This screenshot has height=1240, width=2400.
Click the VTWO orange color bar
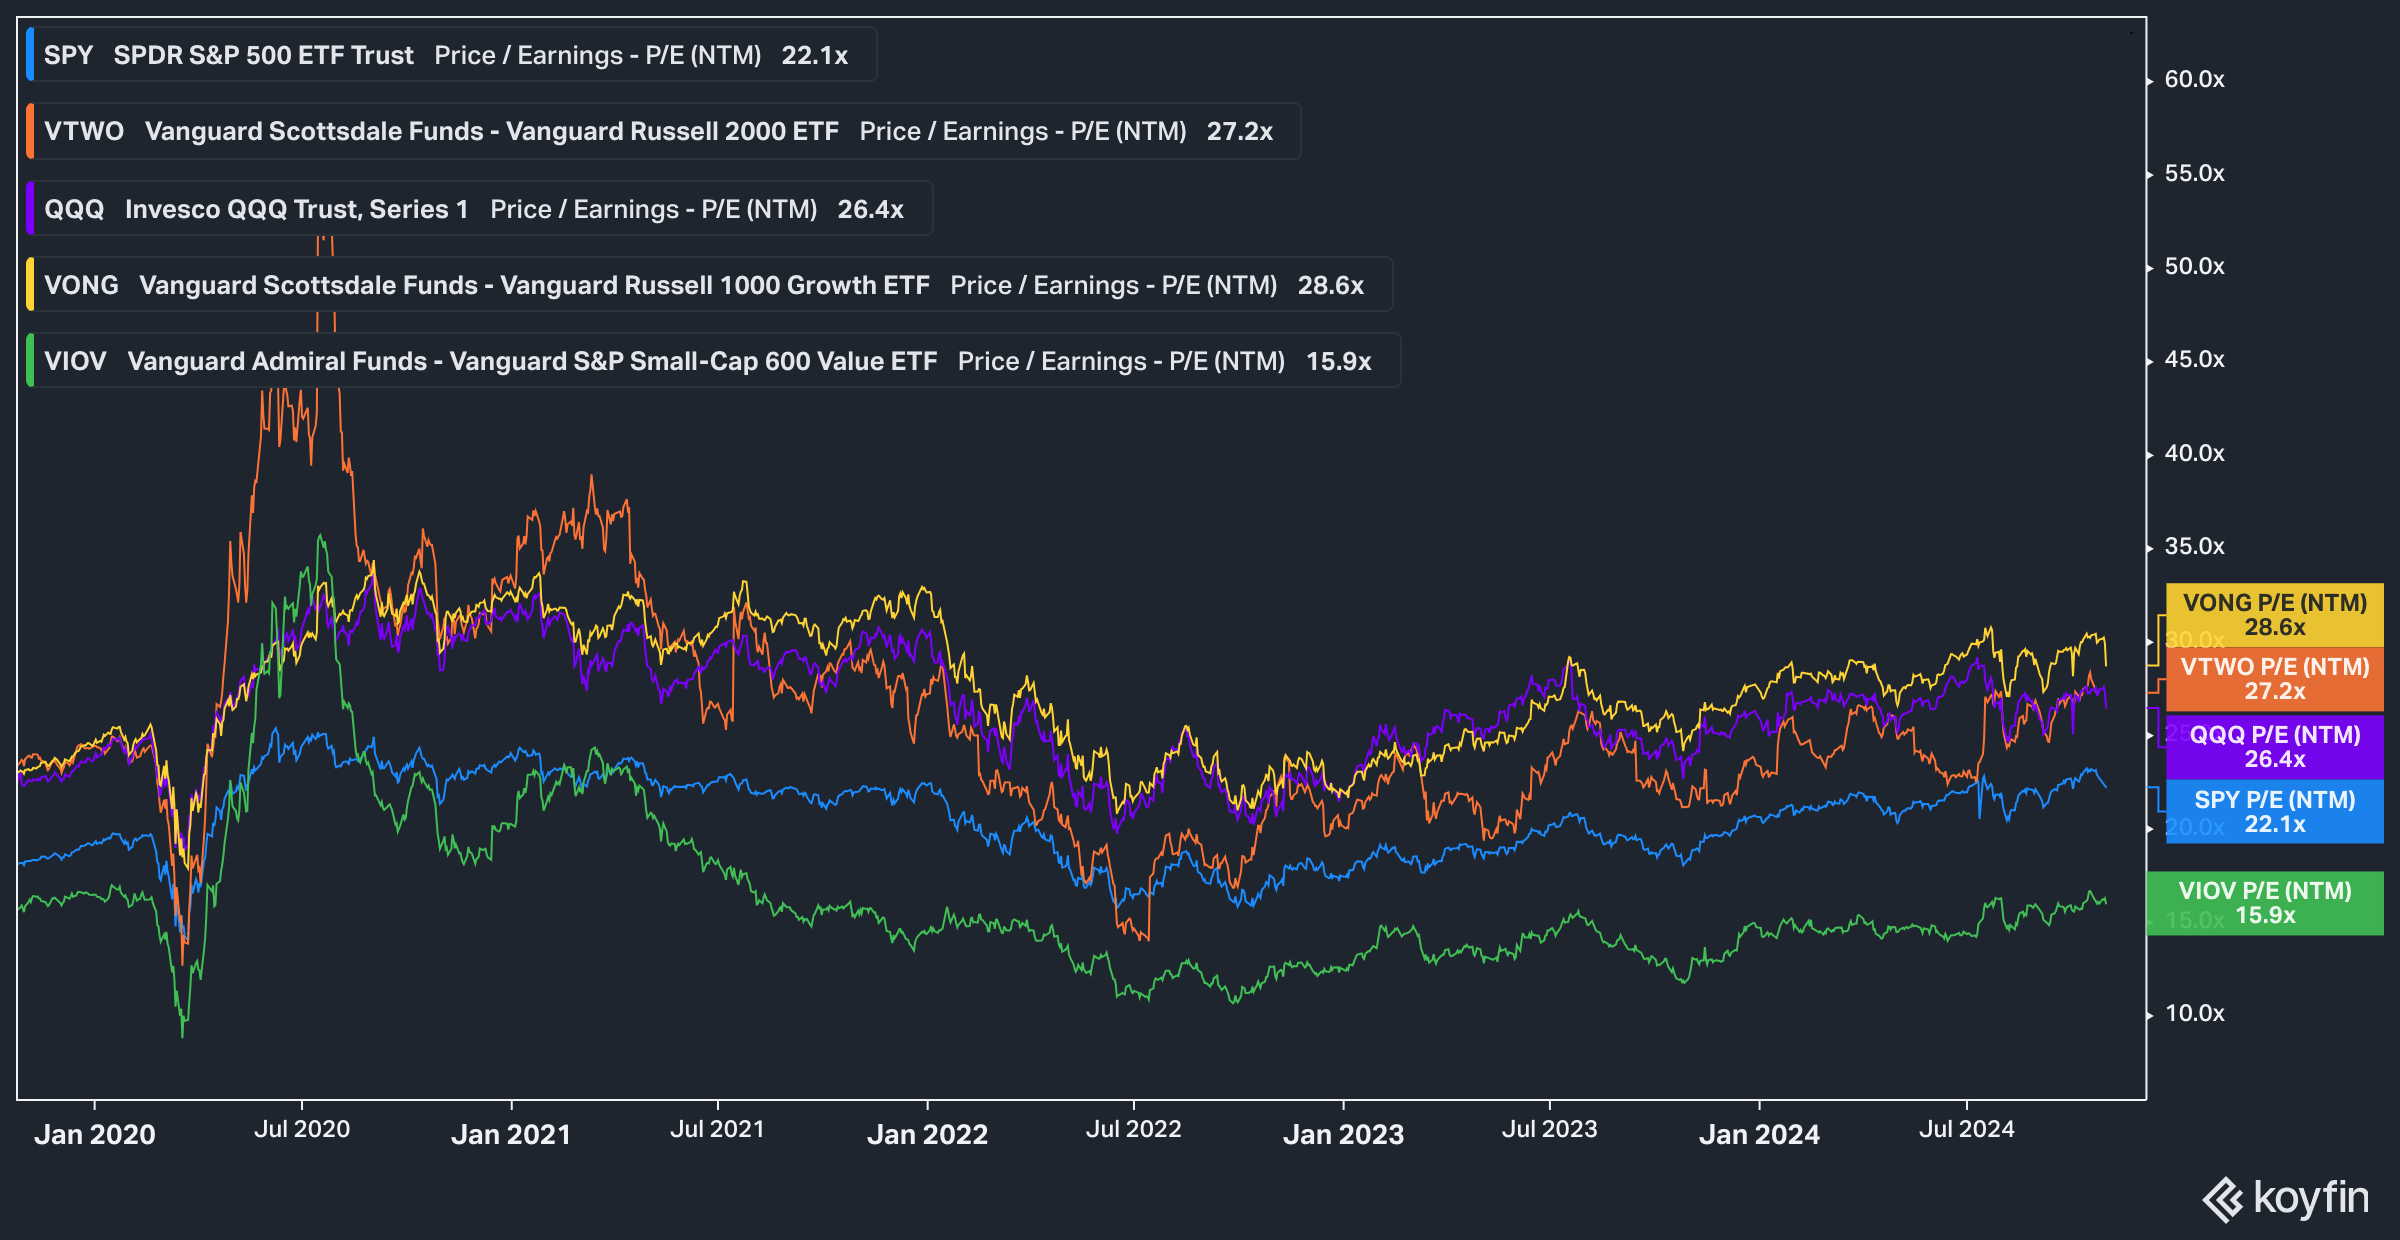click(30, 131)
